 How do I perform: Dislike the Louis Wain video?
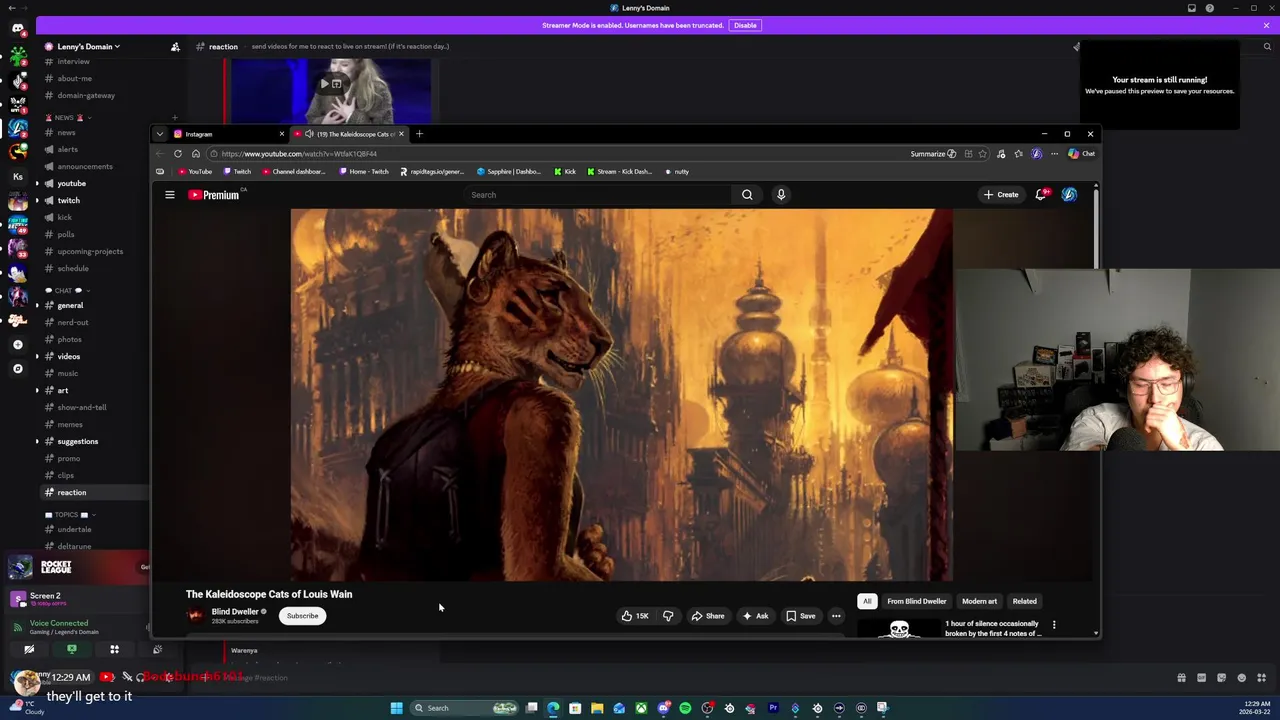tap(668, 616)
